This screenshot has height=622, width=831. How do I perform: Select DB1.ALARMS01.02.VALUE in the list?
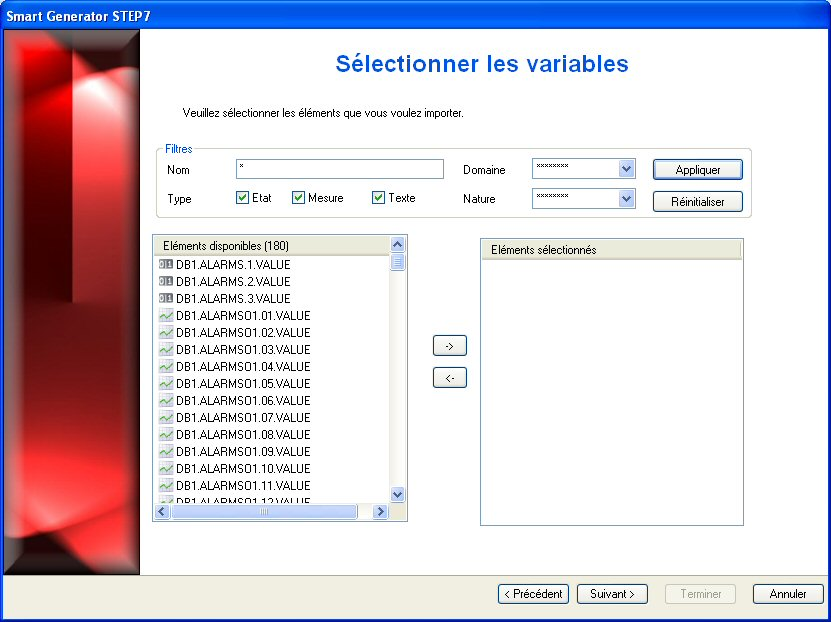pos(243,333)
